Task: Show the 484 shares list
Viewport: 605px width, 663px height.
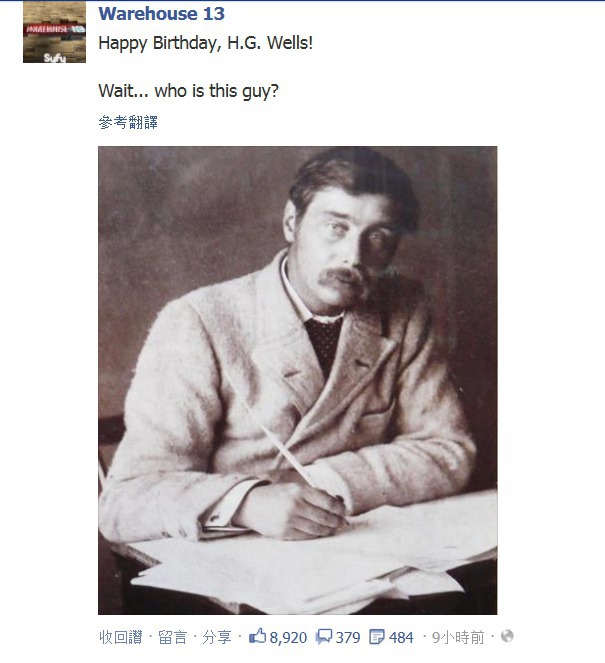Action: 401,637
